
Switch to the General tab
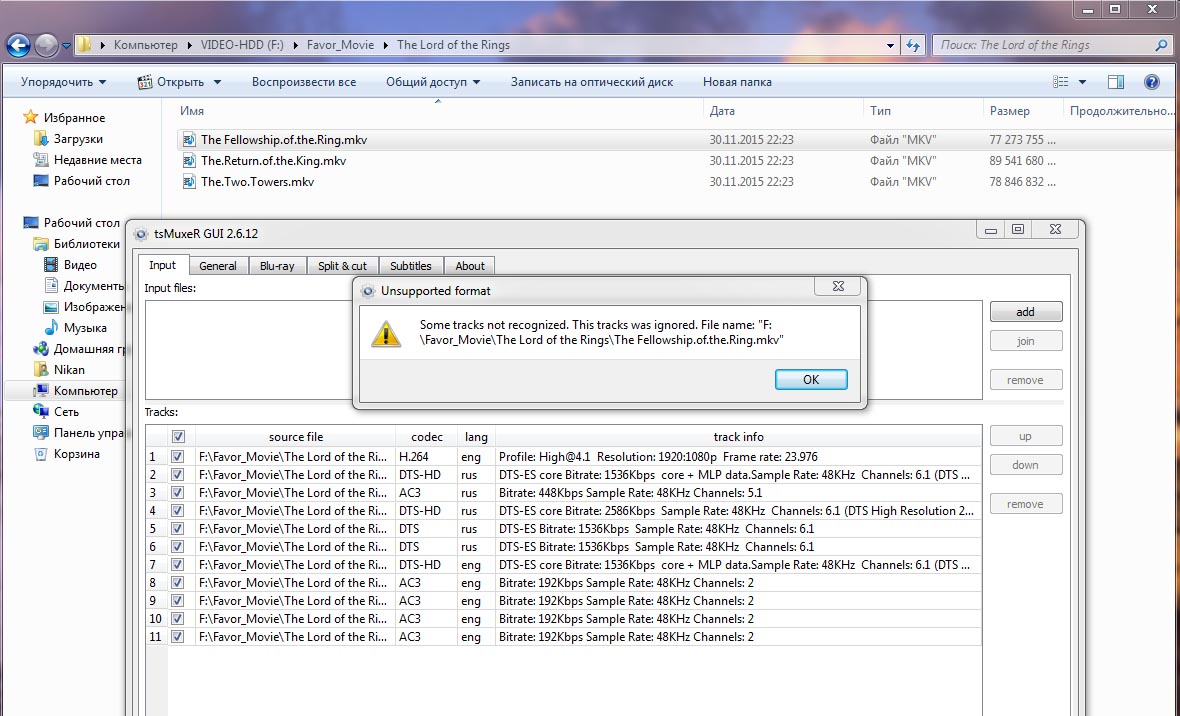pyautogui.click(x=217, y=266)
